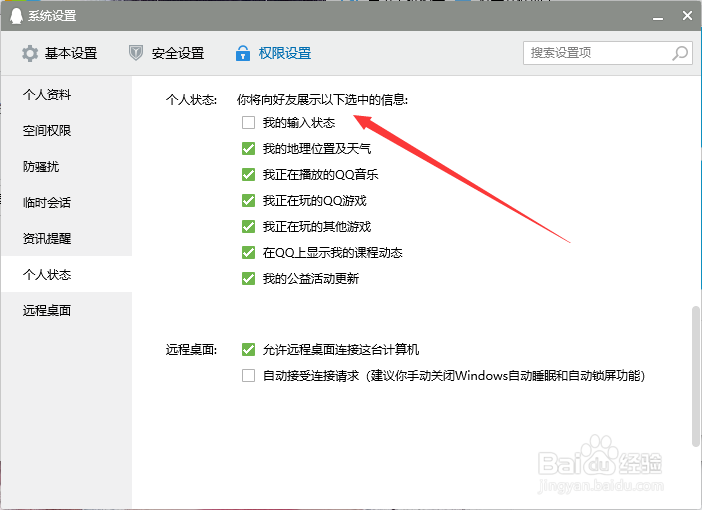Toggle 我正在播放的QQ音乐 checkbox
The height and width of the screenshot is (510, 702).
pyautogui.click(x=248, y=175)
